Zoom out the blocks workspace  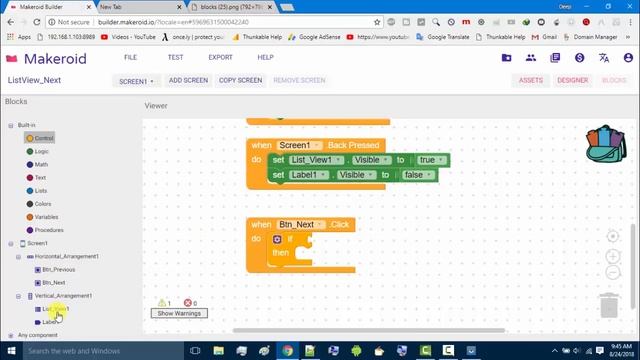612,272
